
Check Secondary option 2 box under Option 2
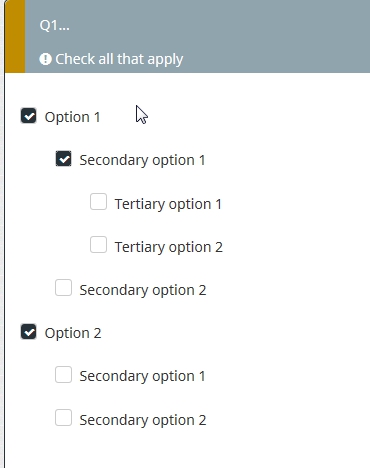63,418
